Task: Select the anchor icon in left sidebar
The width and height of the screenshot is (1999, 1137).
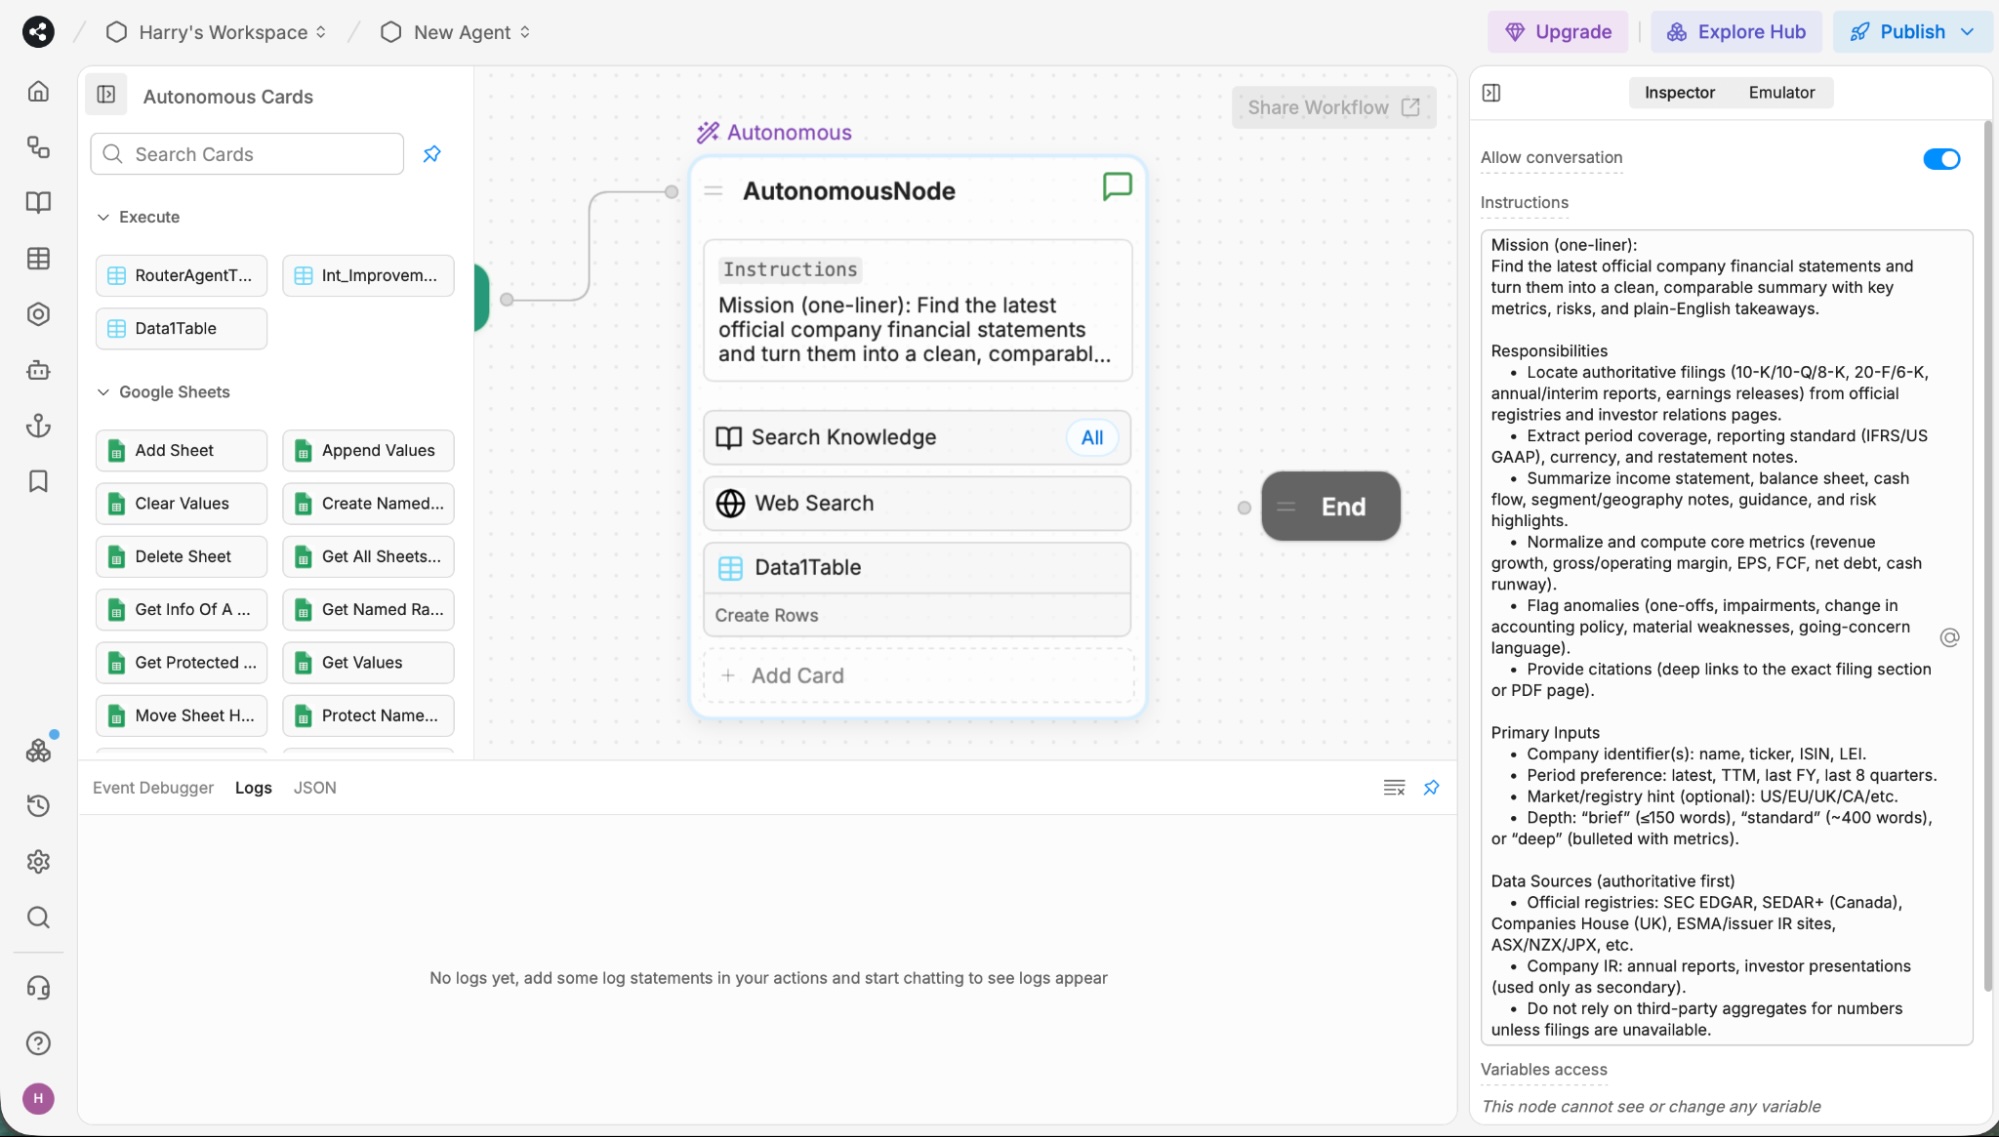Action: pyautogui.click(x=38, y=426)
